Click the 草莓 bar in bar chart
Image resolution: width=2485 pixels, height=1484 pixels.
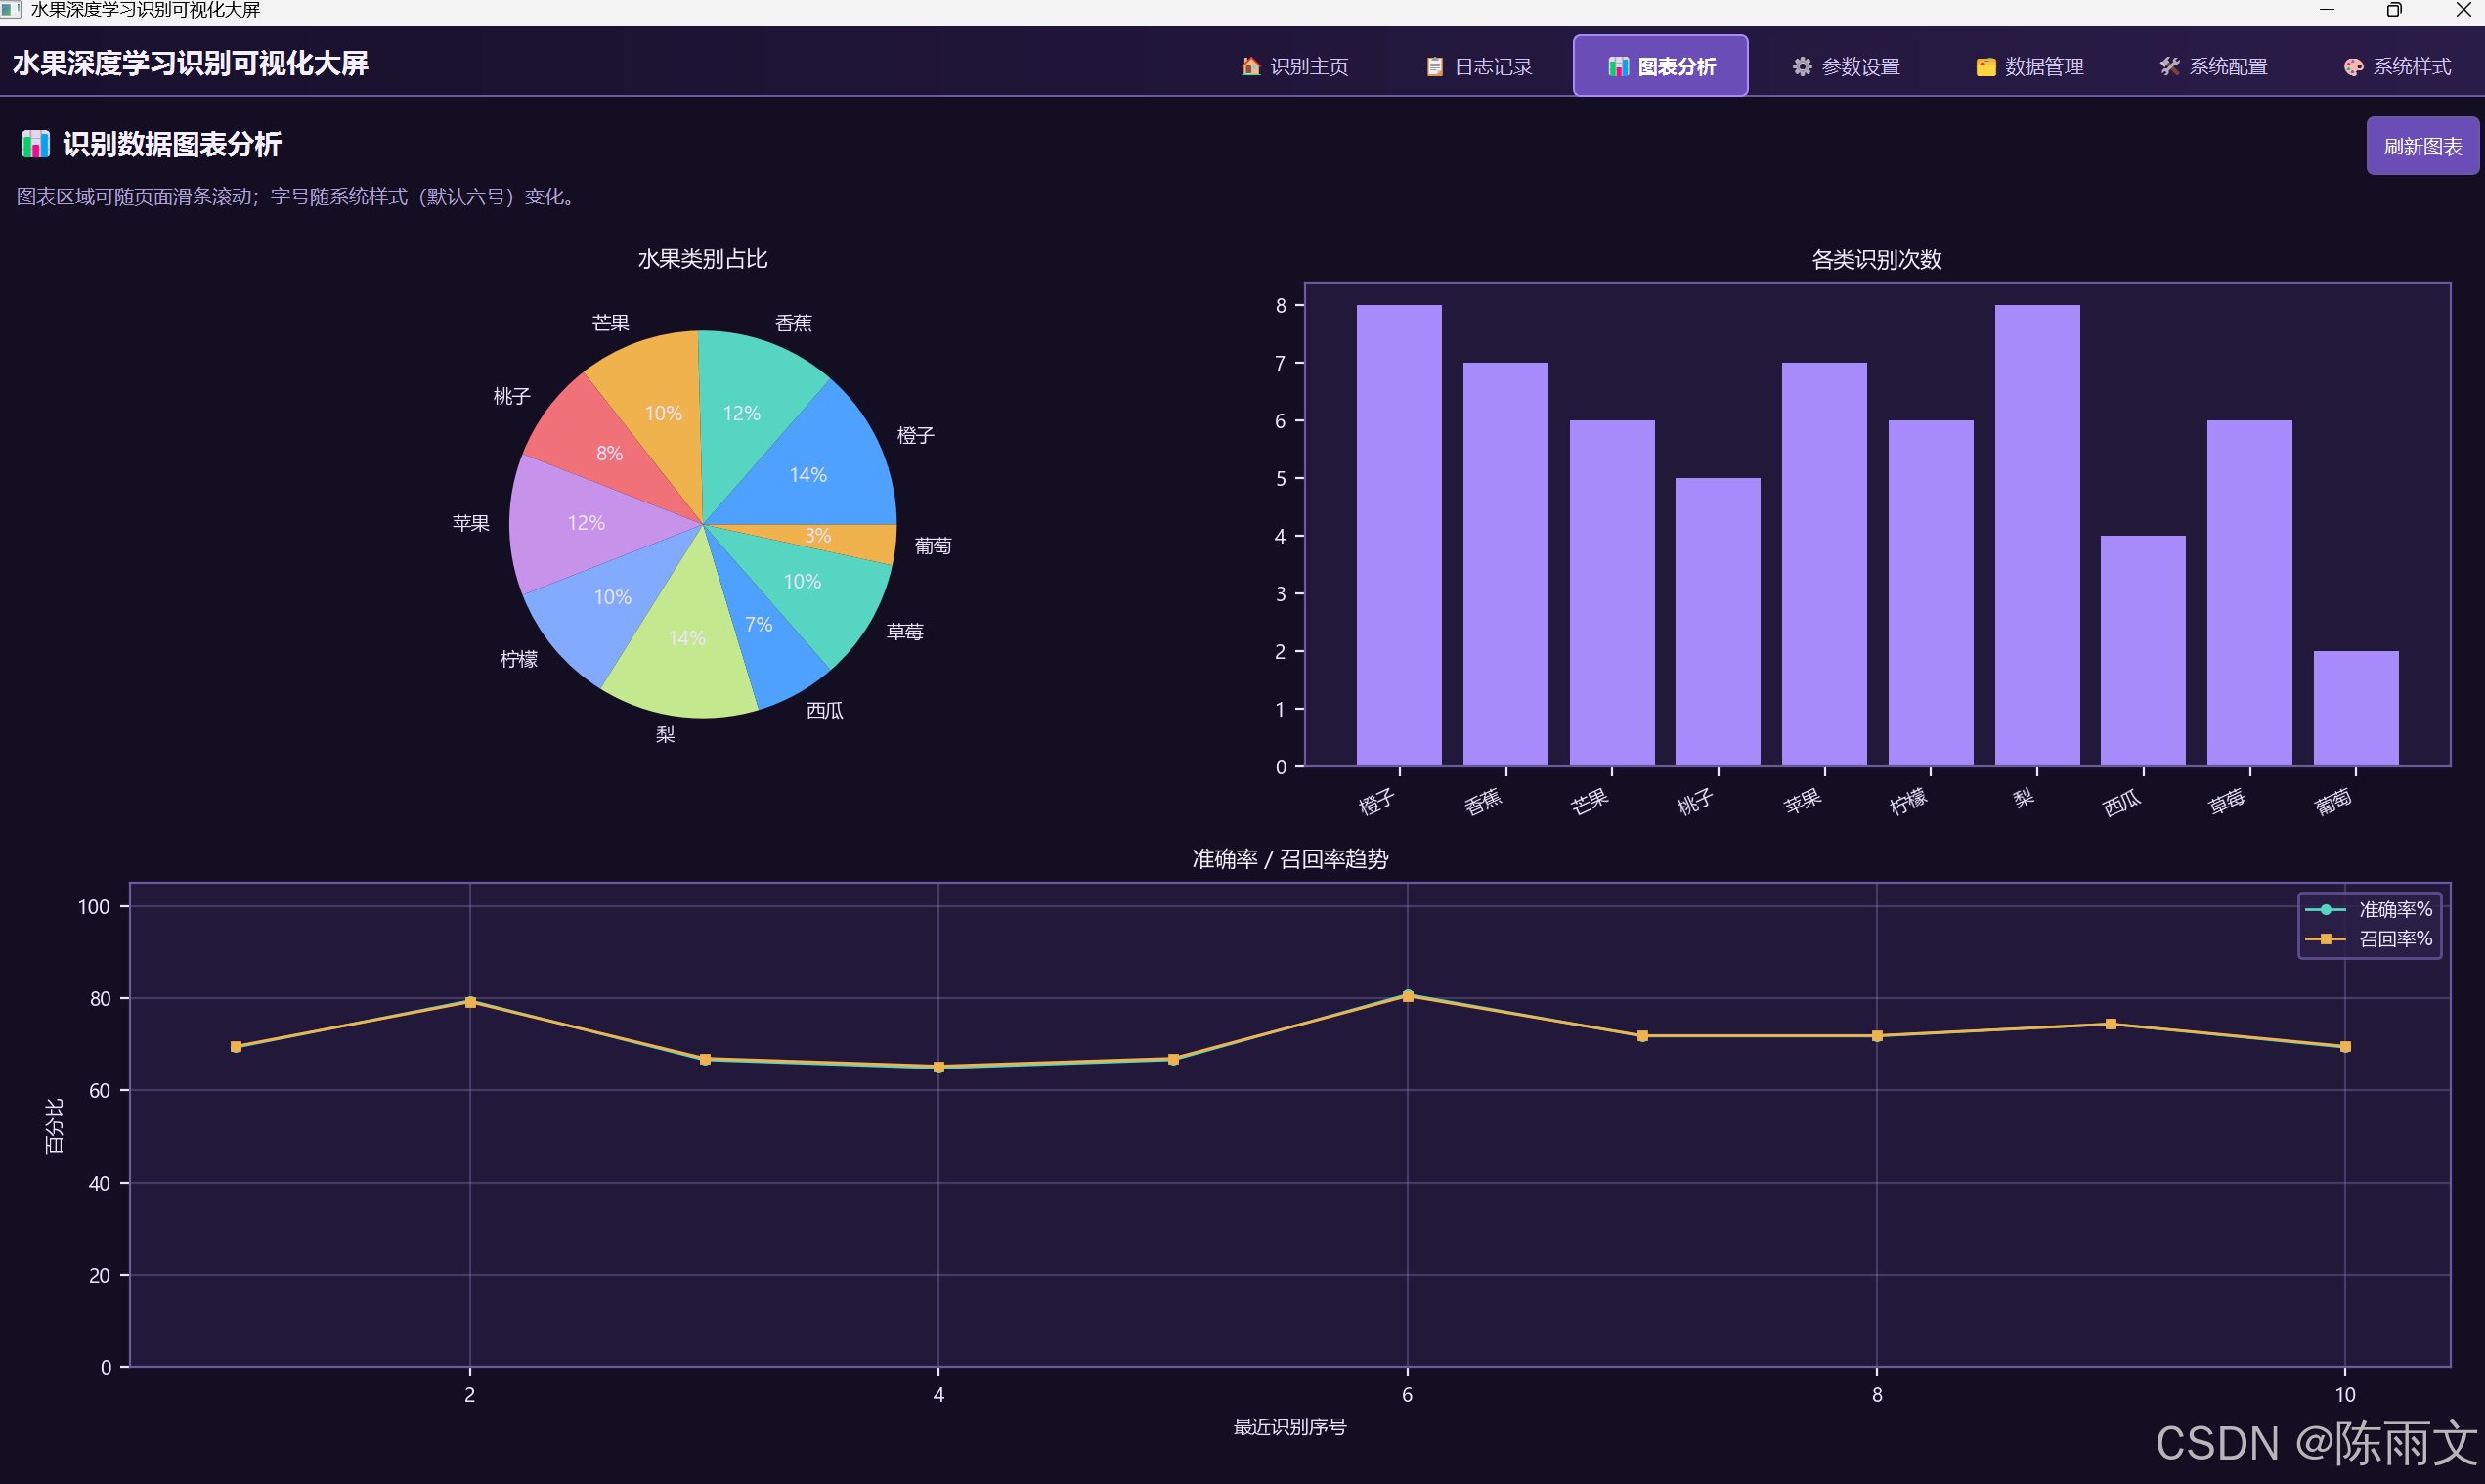coord(2249,593)
